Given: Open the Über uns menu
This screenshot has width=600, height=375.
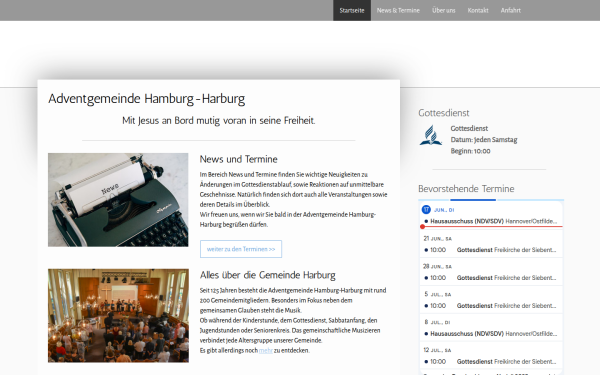Looking at the screenshot, I should pos(443,10).
